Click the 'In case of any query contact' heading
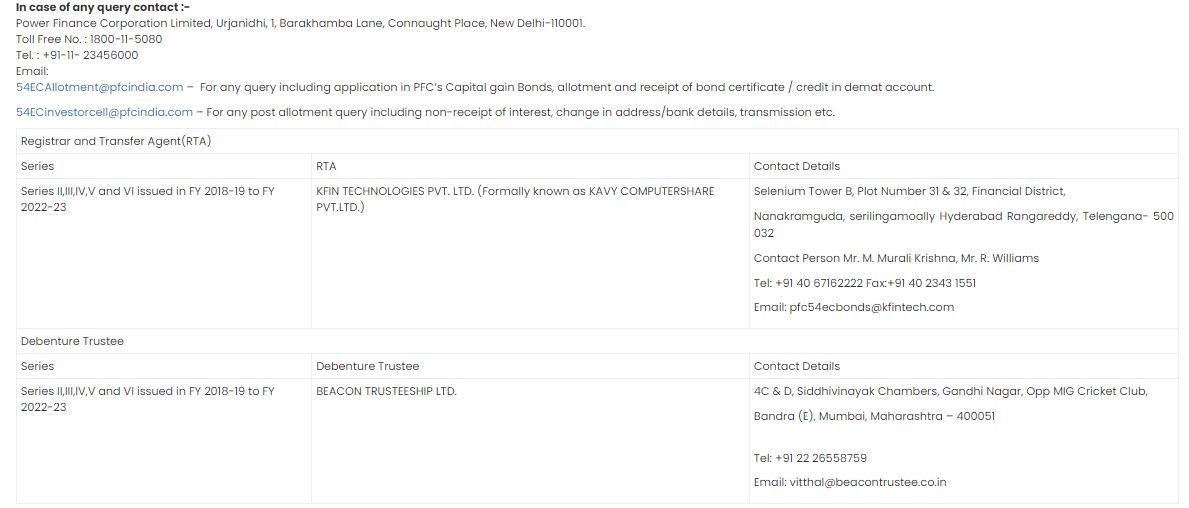Screen dimensions: 1189x508 point(103,7)
